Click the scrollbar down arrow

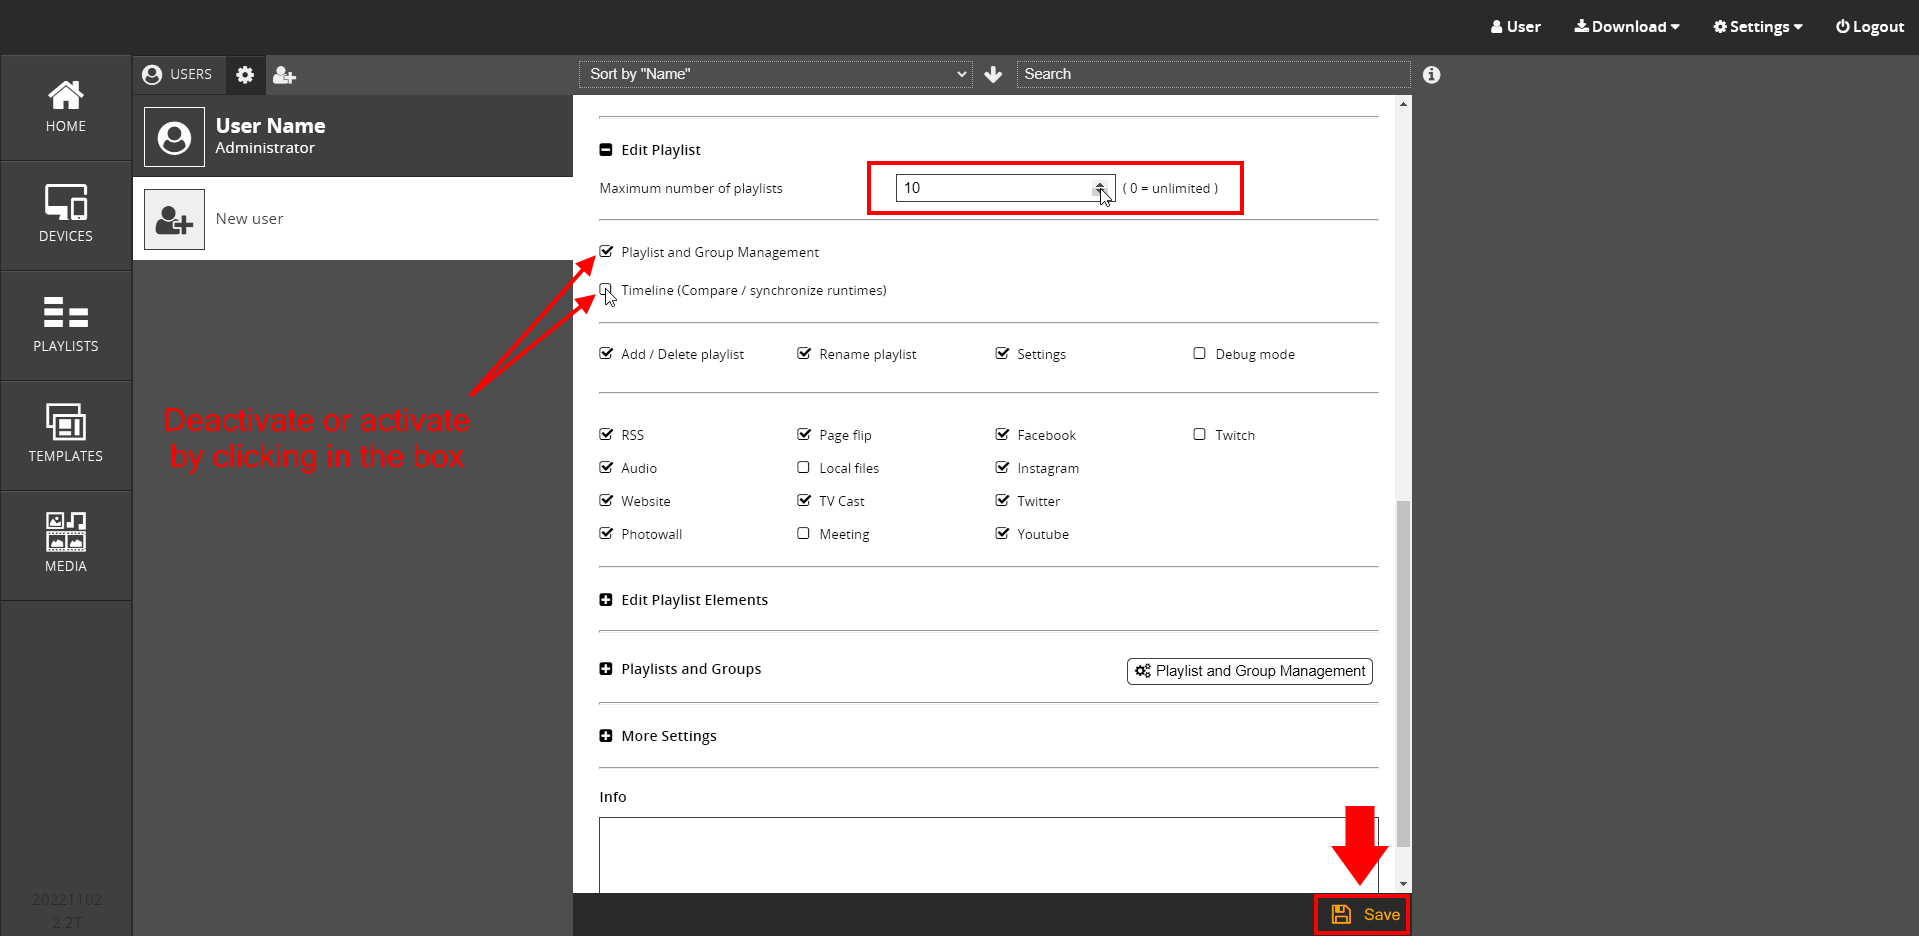click(1404, 884)
